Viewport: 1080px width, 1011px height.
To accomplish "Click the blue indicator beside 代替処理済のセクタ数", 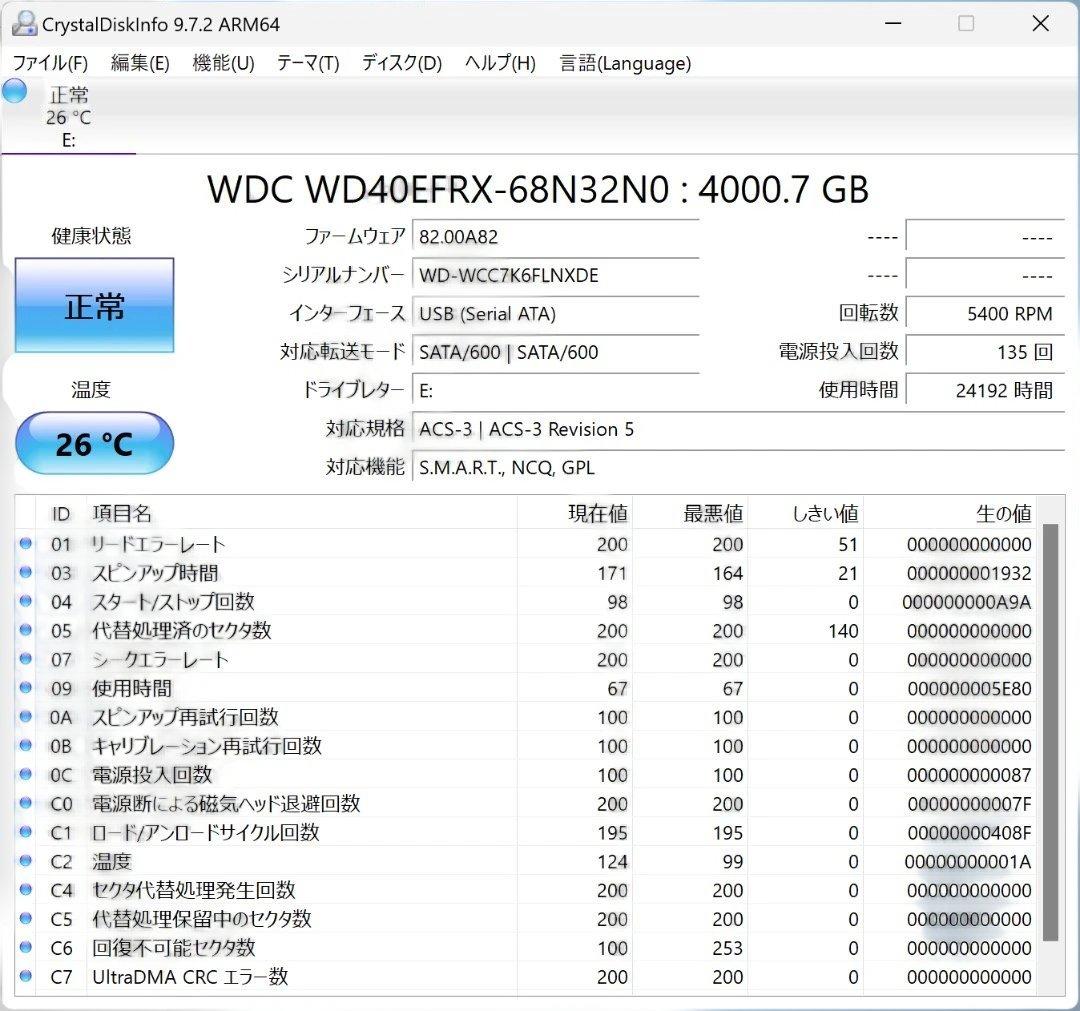I will [25, 631].
